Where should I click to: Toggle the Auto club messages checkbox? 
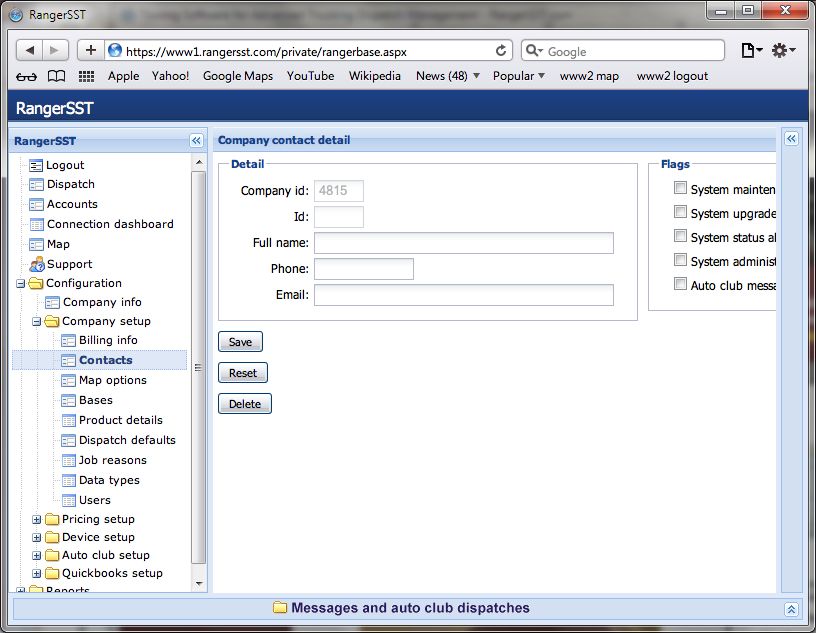680,284
